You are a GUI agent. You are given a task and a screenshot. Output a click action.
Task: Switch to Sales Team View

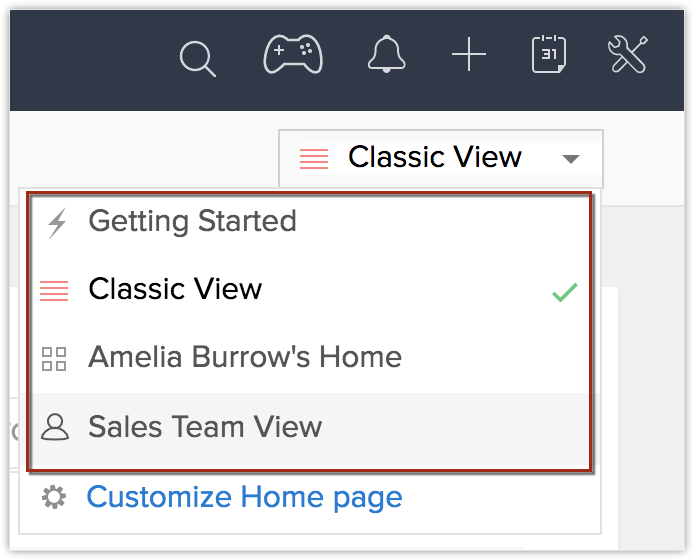pyautogui.click(x=205, y=427)
